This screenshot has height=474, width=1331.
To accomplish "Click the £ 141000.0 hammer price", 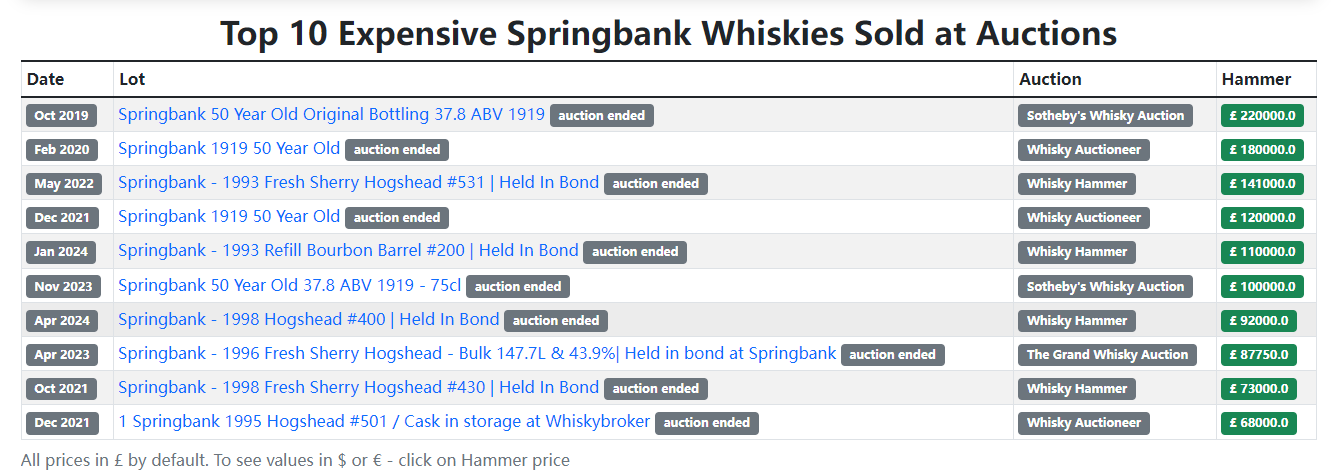I will (x=1262, y=184).
